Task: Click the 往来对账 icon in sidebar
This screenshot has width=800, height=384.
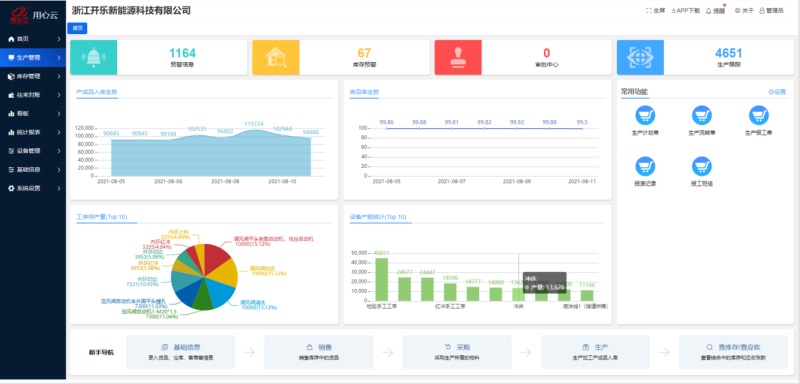Action: 11,95
